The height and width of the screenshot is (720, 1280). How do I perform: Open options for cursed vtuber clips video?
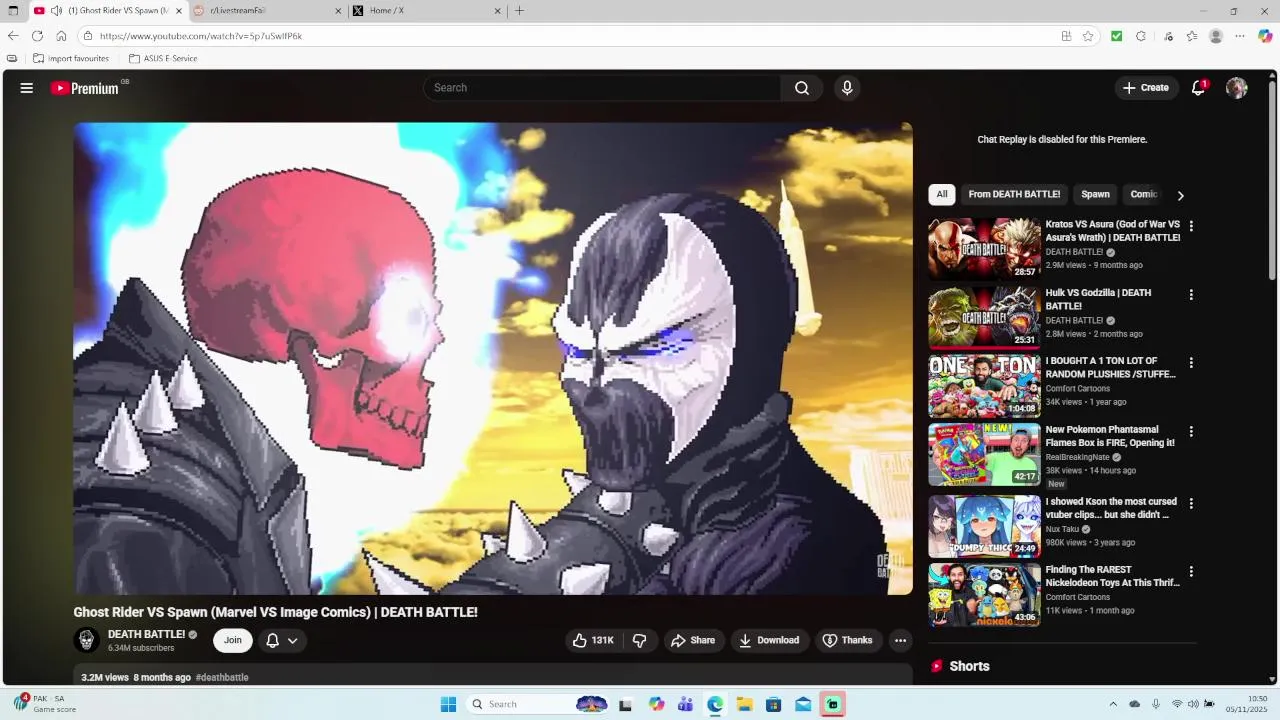1191,504
